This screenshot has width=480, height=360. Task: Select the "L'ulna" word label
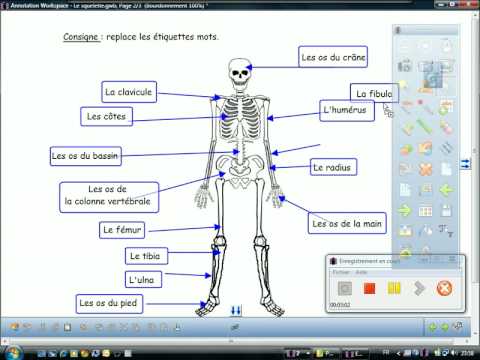click(x=143, y=280)
